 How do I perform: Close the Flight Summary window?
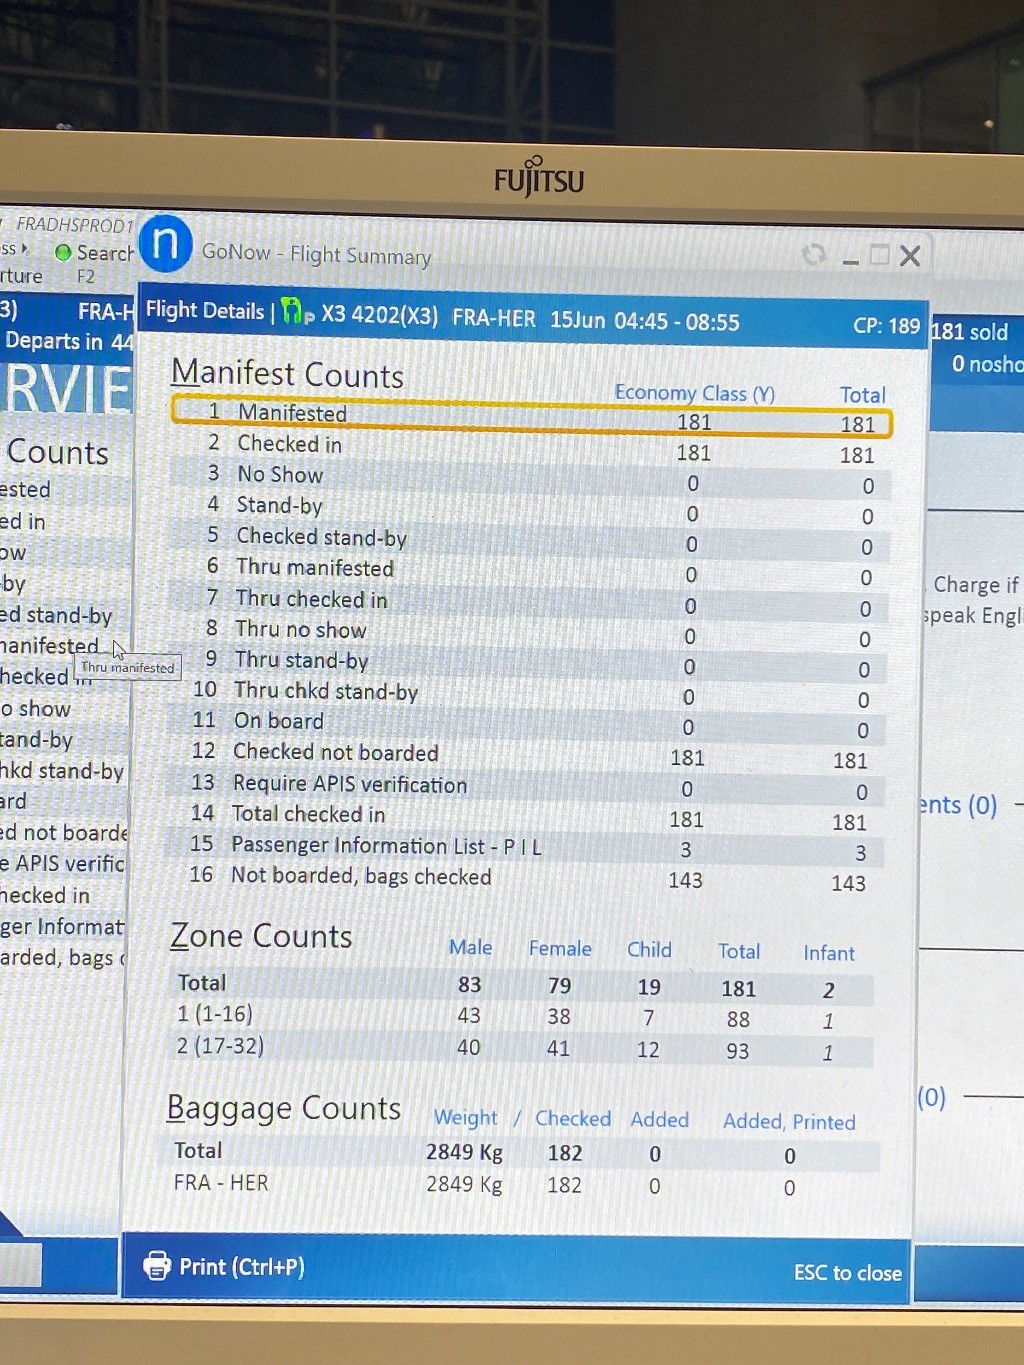point(910,256)
